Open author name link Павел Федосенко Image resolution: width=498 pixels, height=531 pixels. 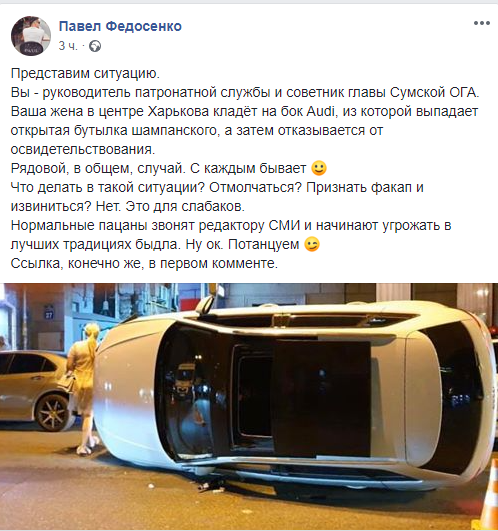tap(120, 26)
